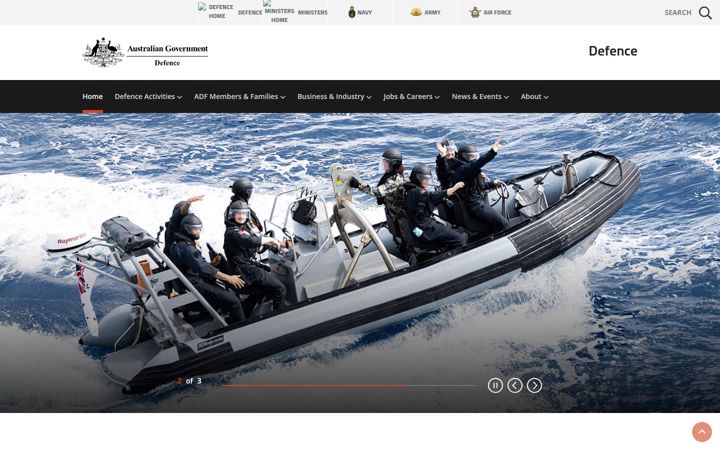Click the broken Defence Home image icon

coord(202,6)
